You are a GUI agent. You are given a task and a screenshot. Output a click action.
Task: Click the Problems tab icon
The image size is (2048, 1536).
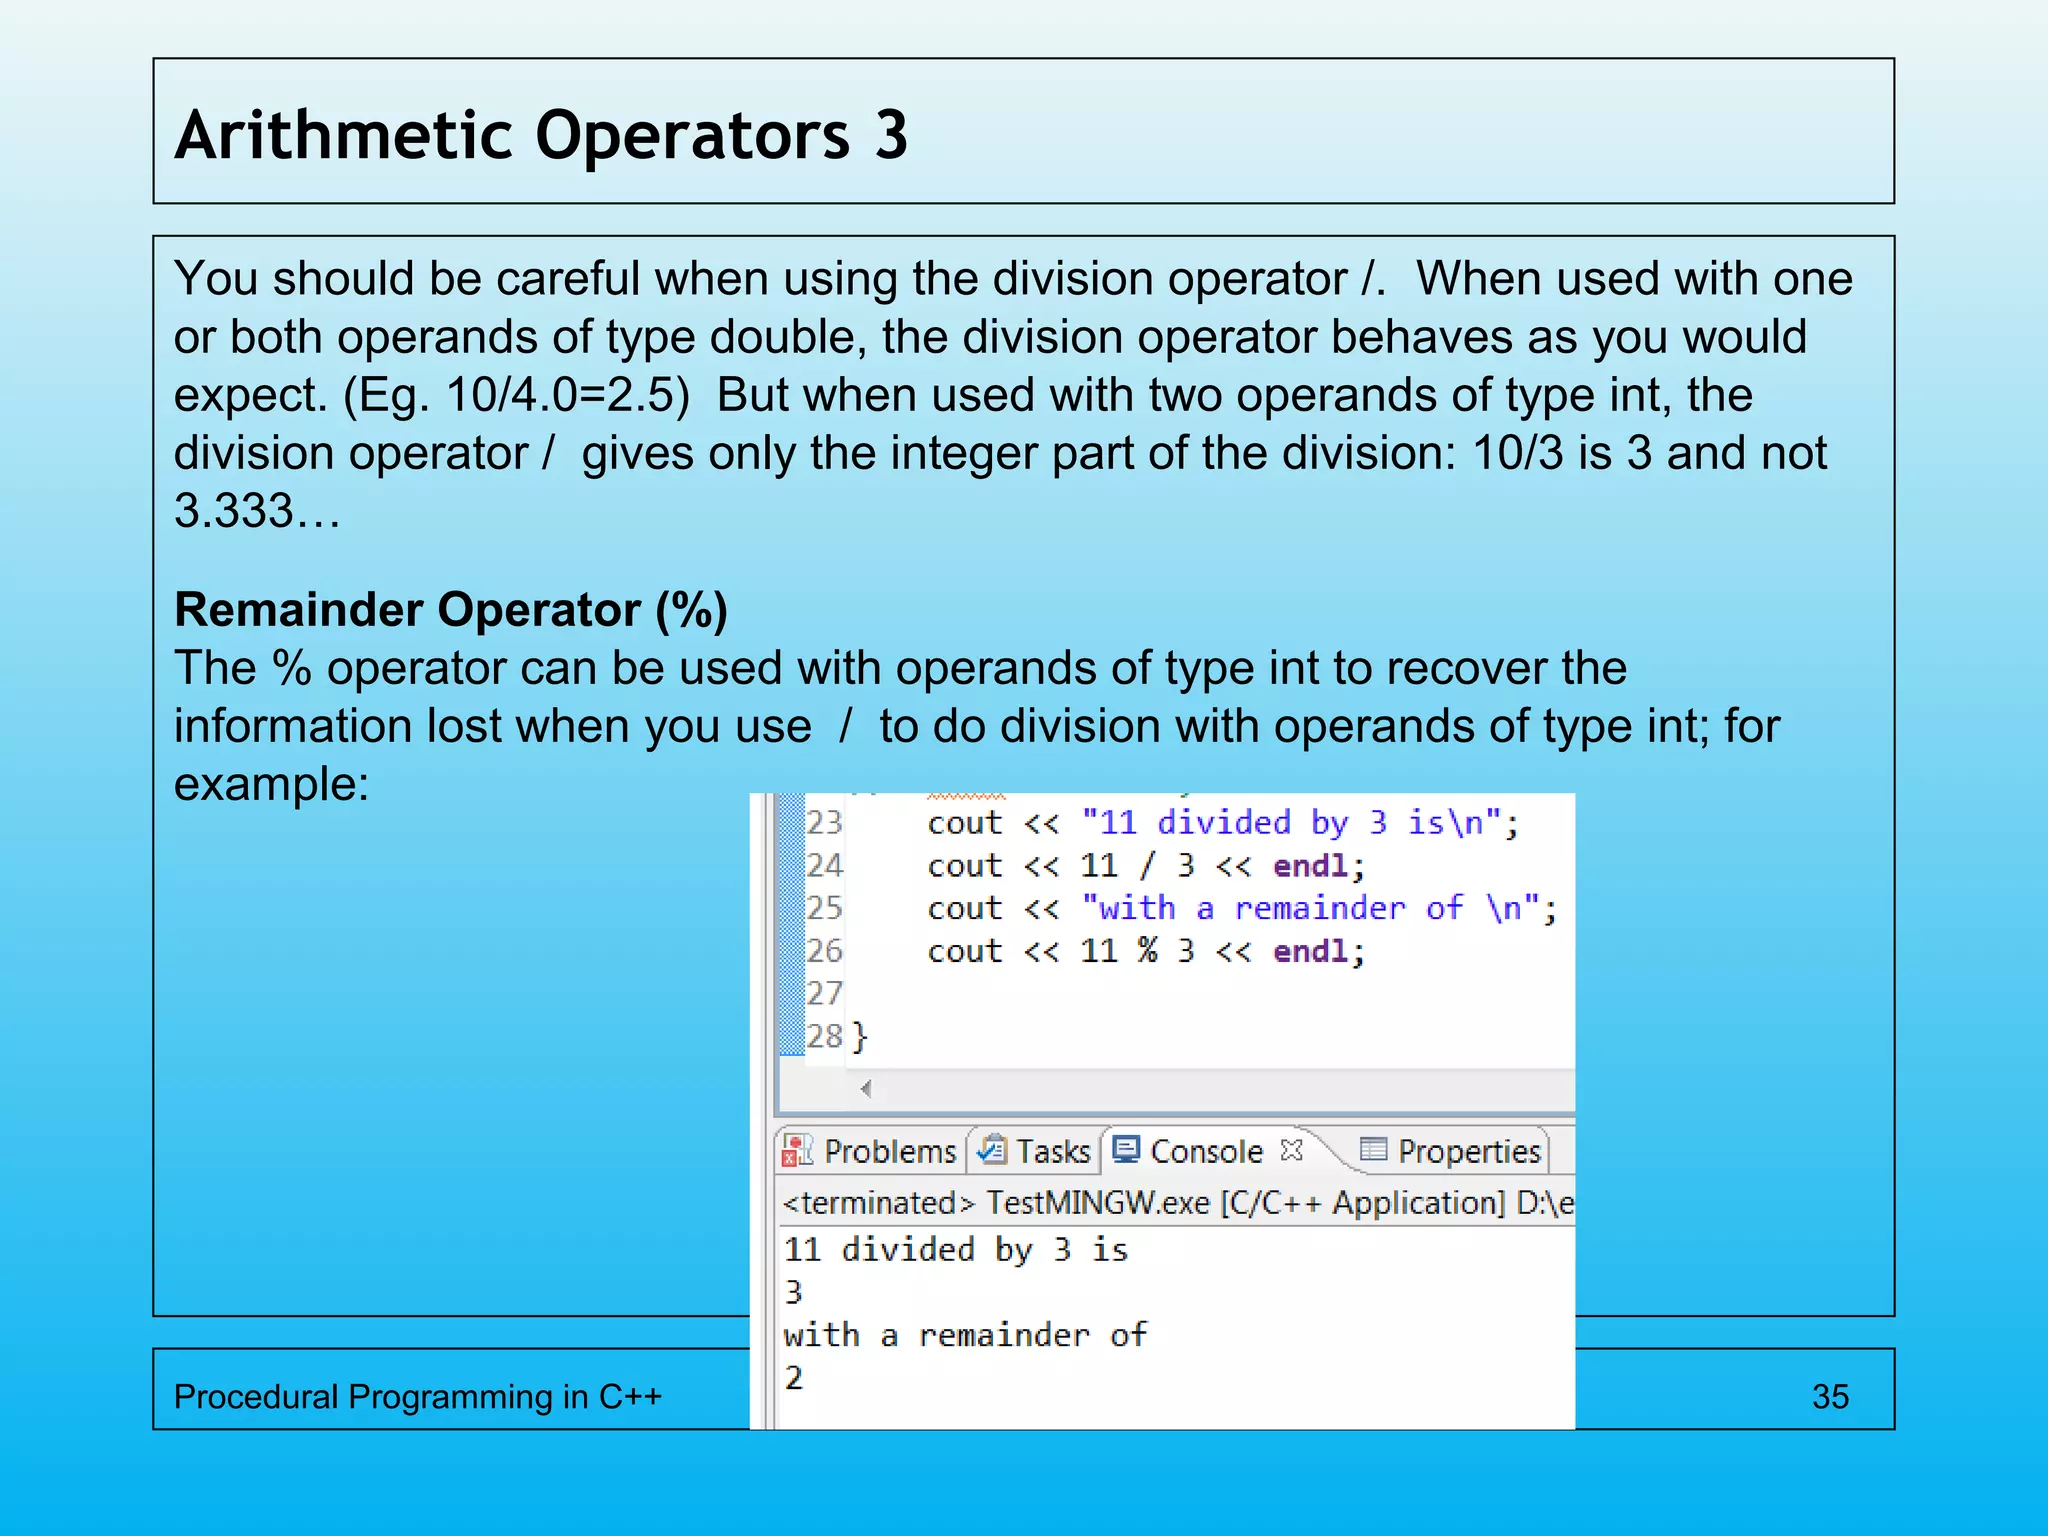click(x=797, y=1151)
